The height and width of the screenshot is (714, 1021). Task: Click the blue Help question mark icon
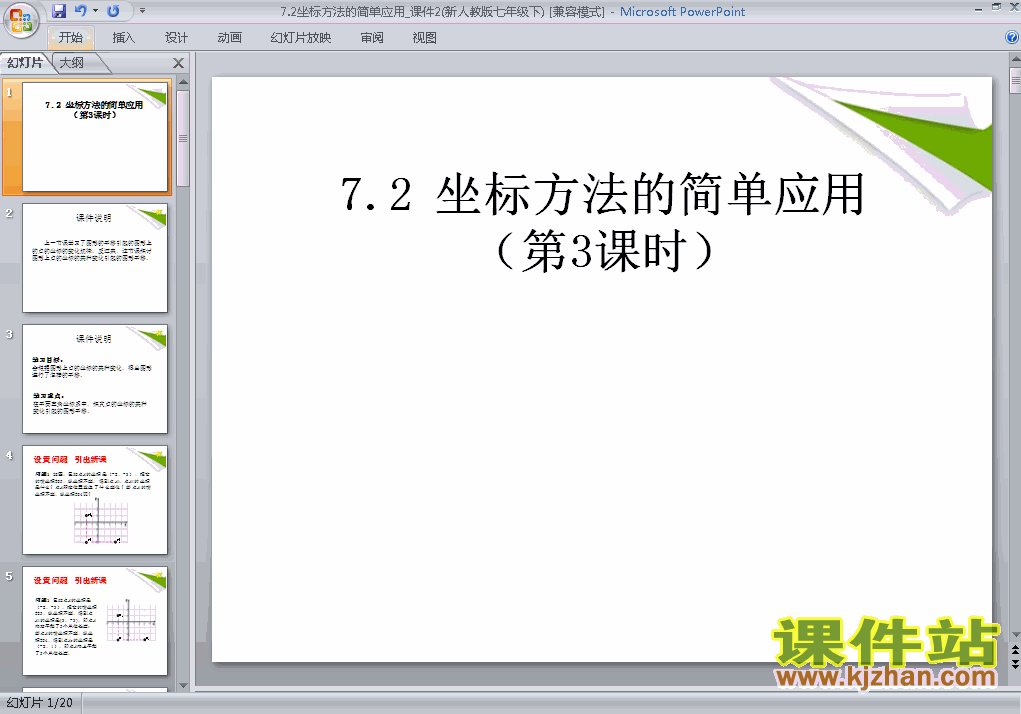click(x=1012, y=38)
